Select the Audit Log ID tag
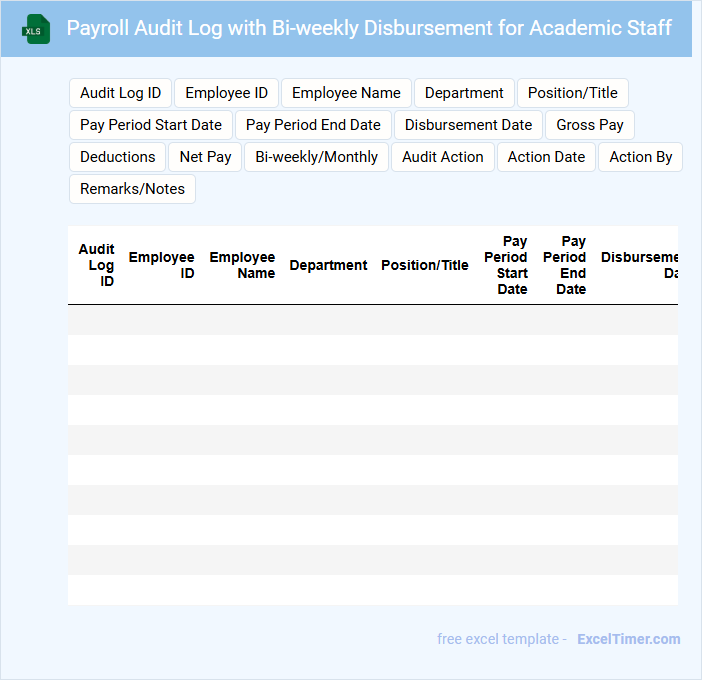Viewport: 702px width, 680px height. click(x=120, y=93)
